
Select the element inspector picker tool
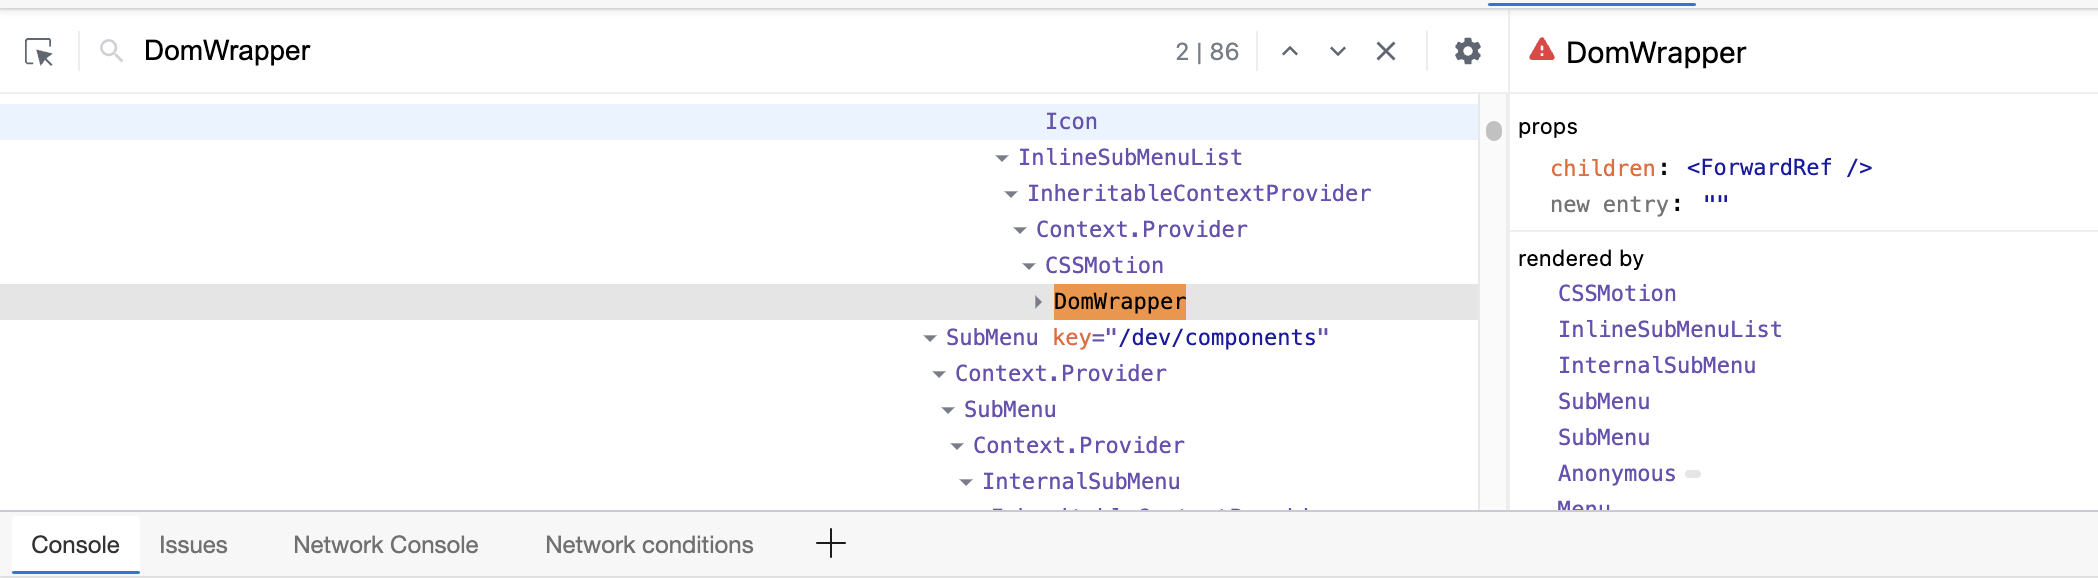tap(40, 51)
